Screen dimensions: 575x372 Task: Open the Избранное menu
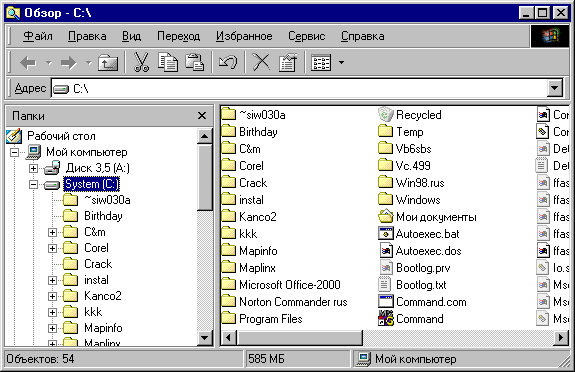244,36
